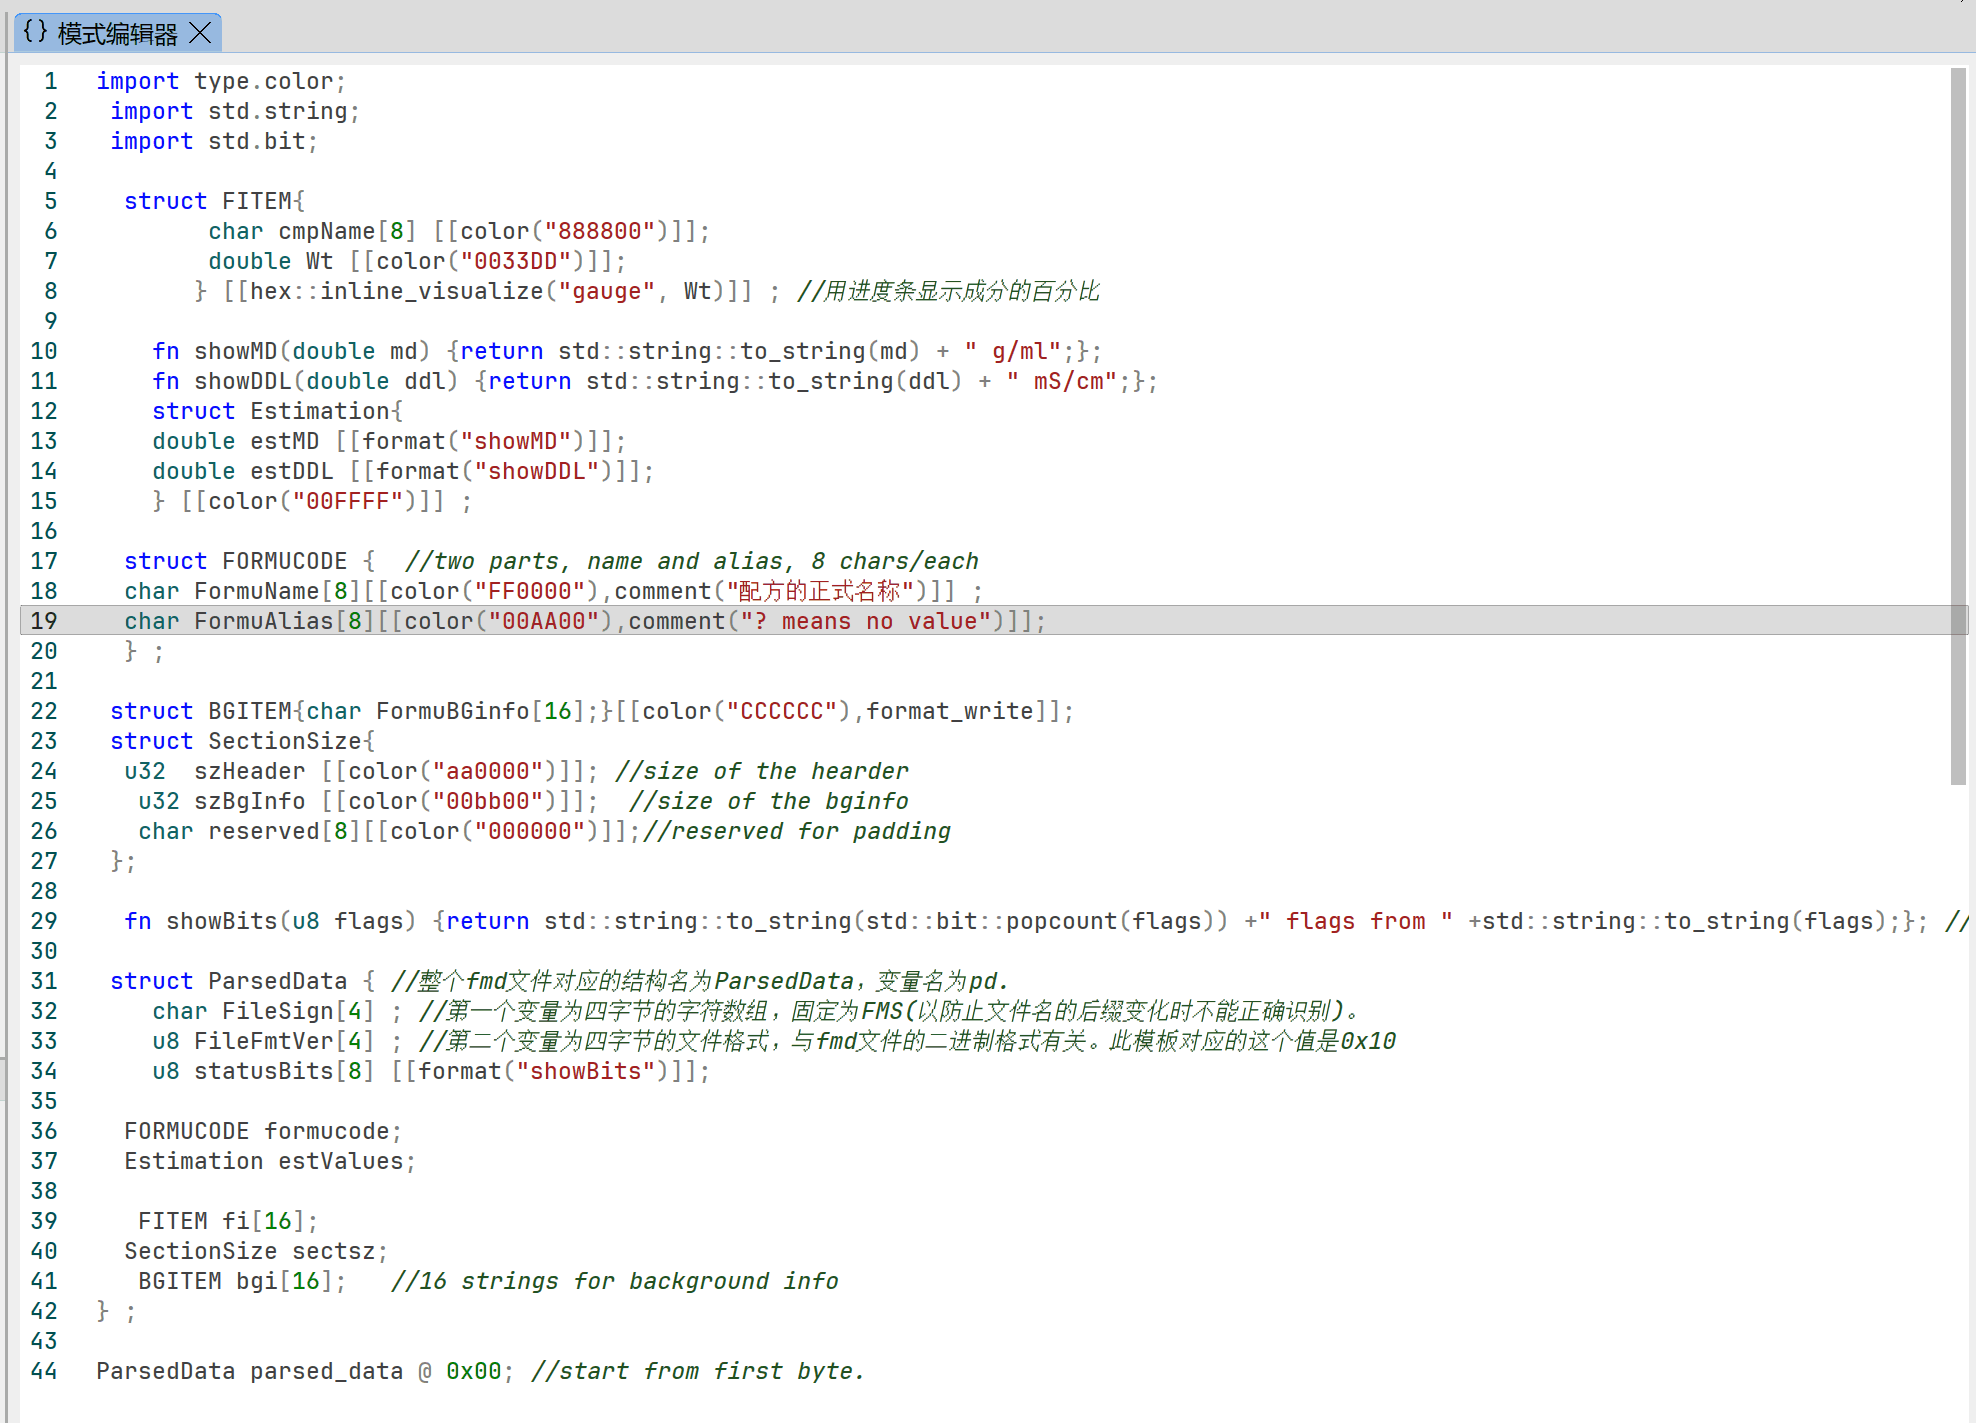Click "struct Estimation{" on line 12
Viewport: 1976px width, 1423px height.
(x=277, y=411)
